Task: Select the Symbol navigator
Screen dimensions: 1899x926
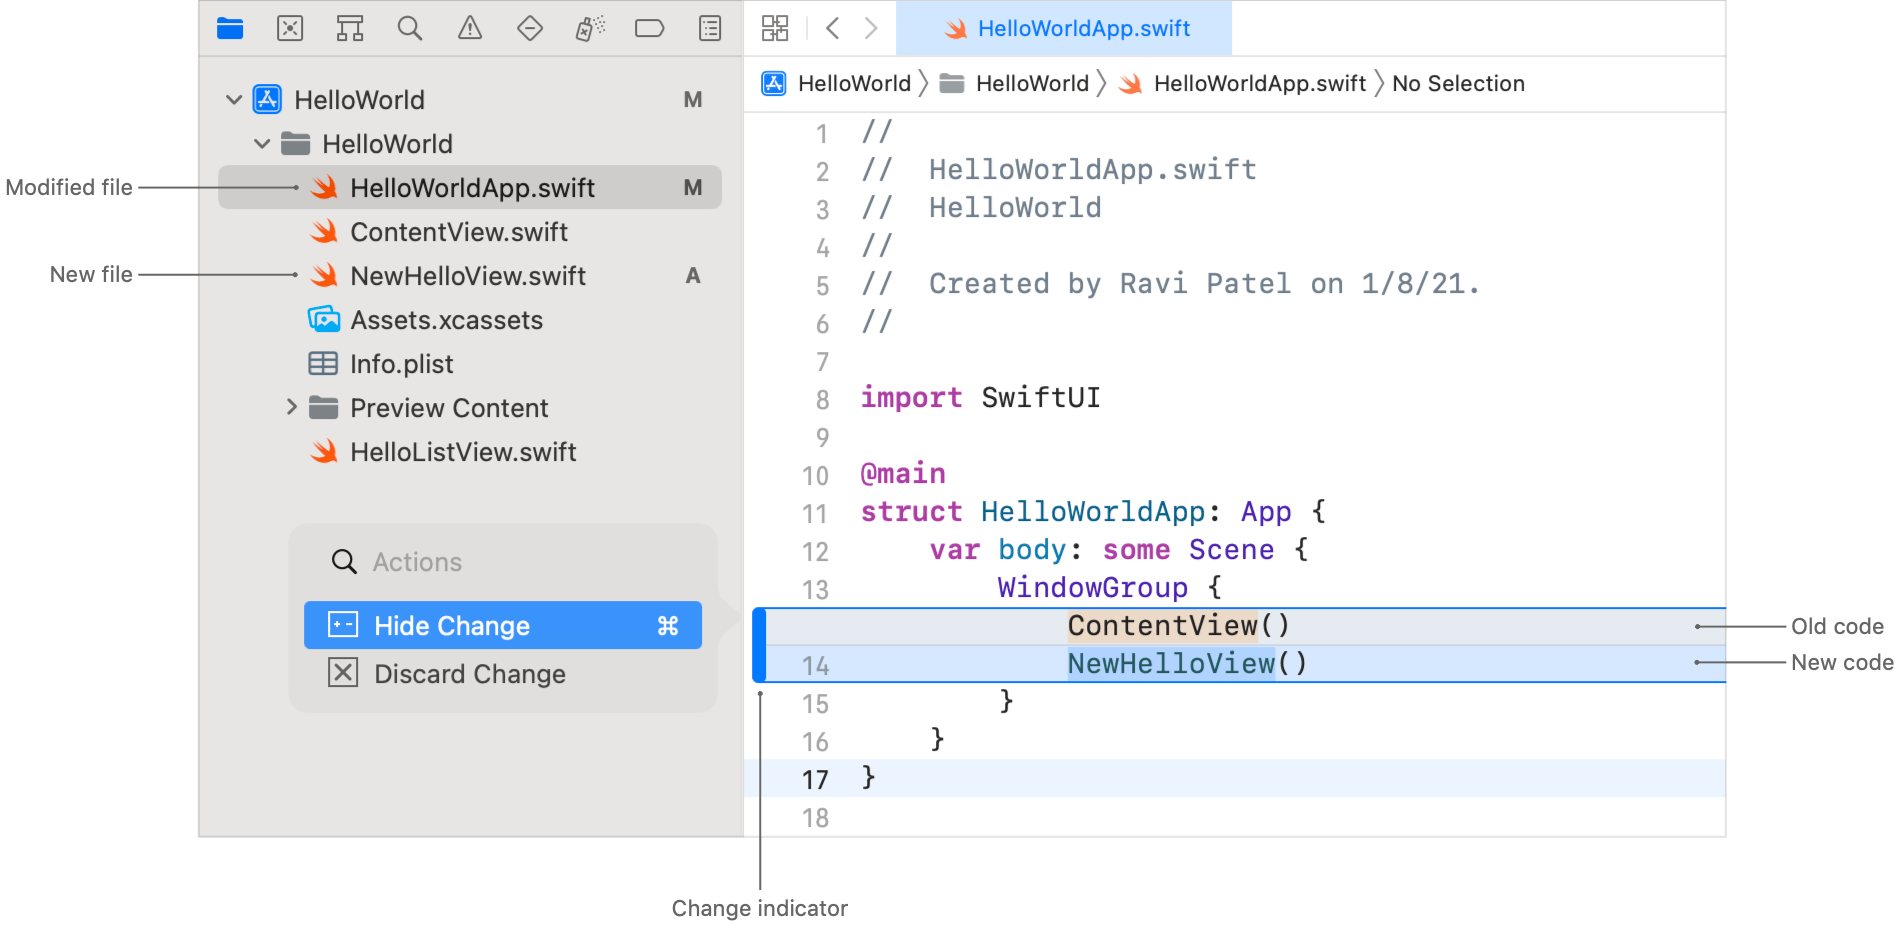Action: click(350, 28)
